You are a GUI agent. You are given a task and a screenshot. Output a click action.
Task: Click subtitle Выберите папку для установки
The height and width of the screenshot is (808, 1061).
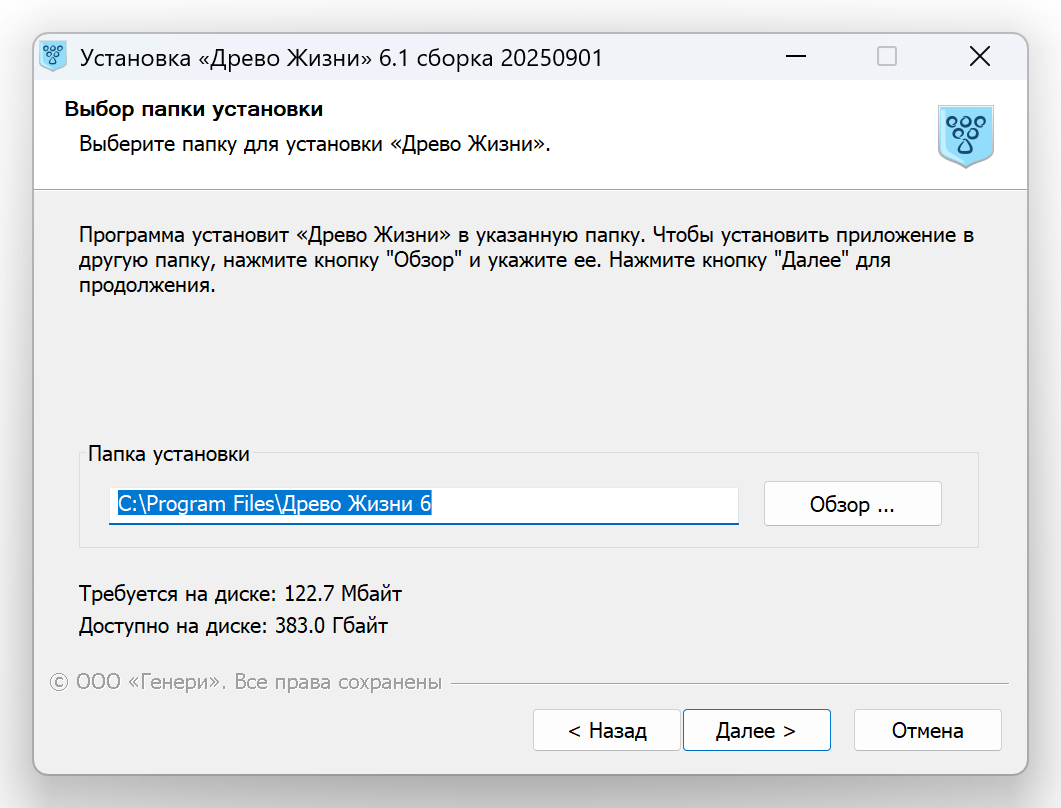pos(315,143)
